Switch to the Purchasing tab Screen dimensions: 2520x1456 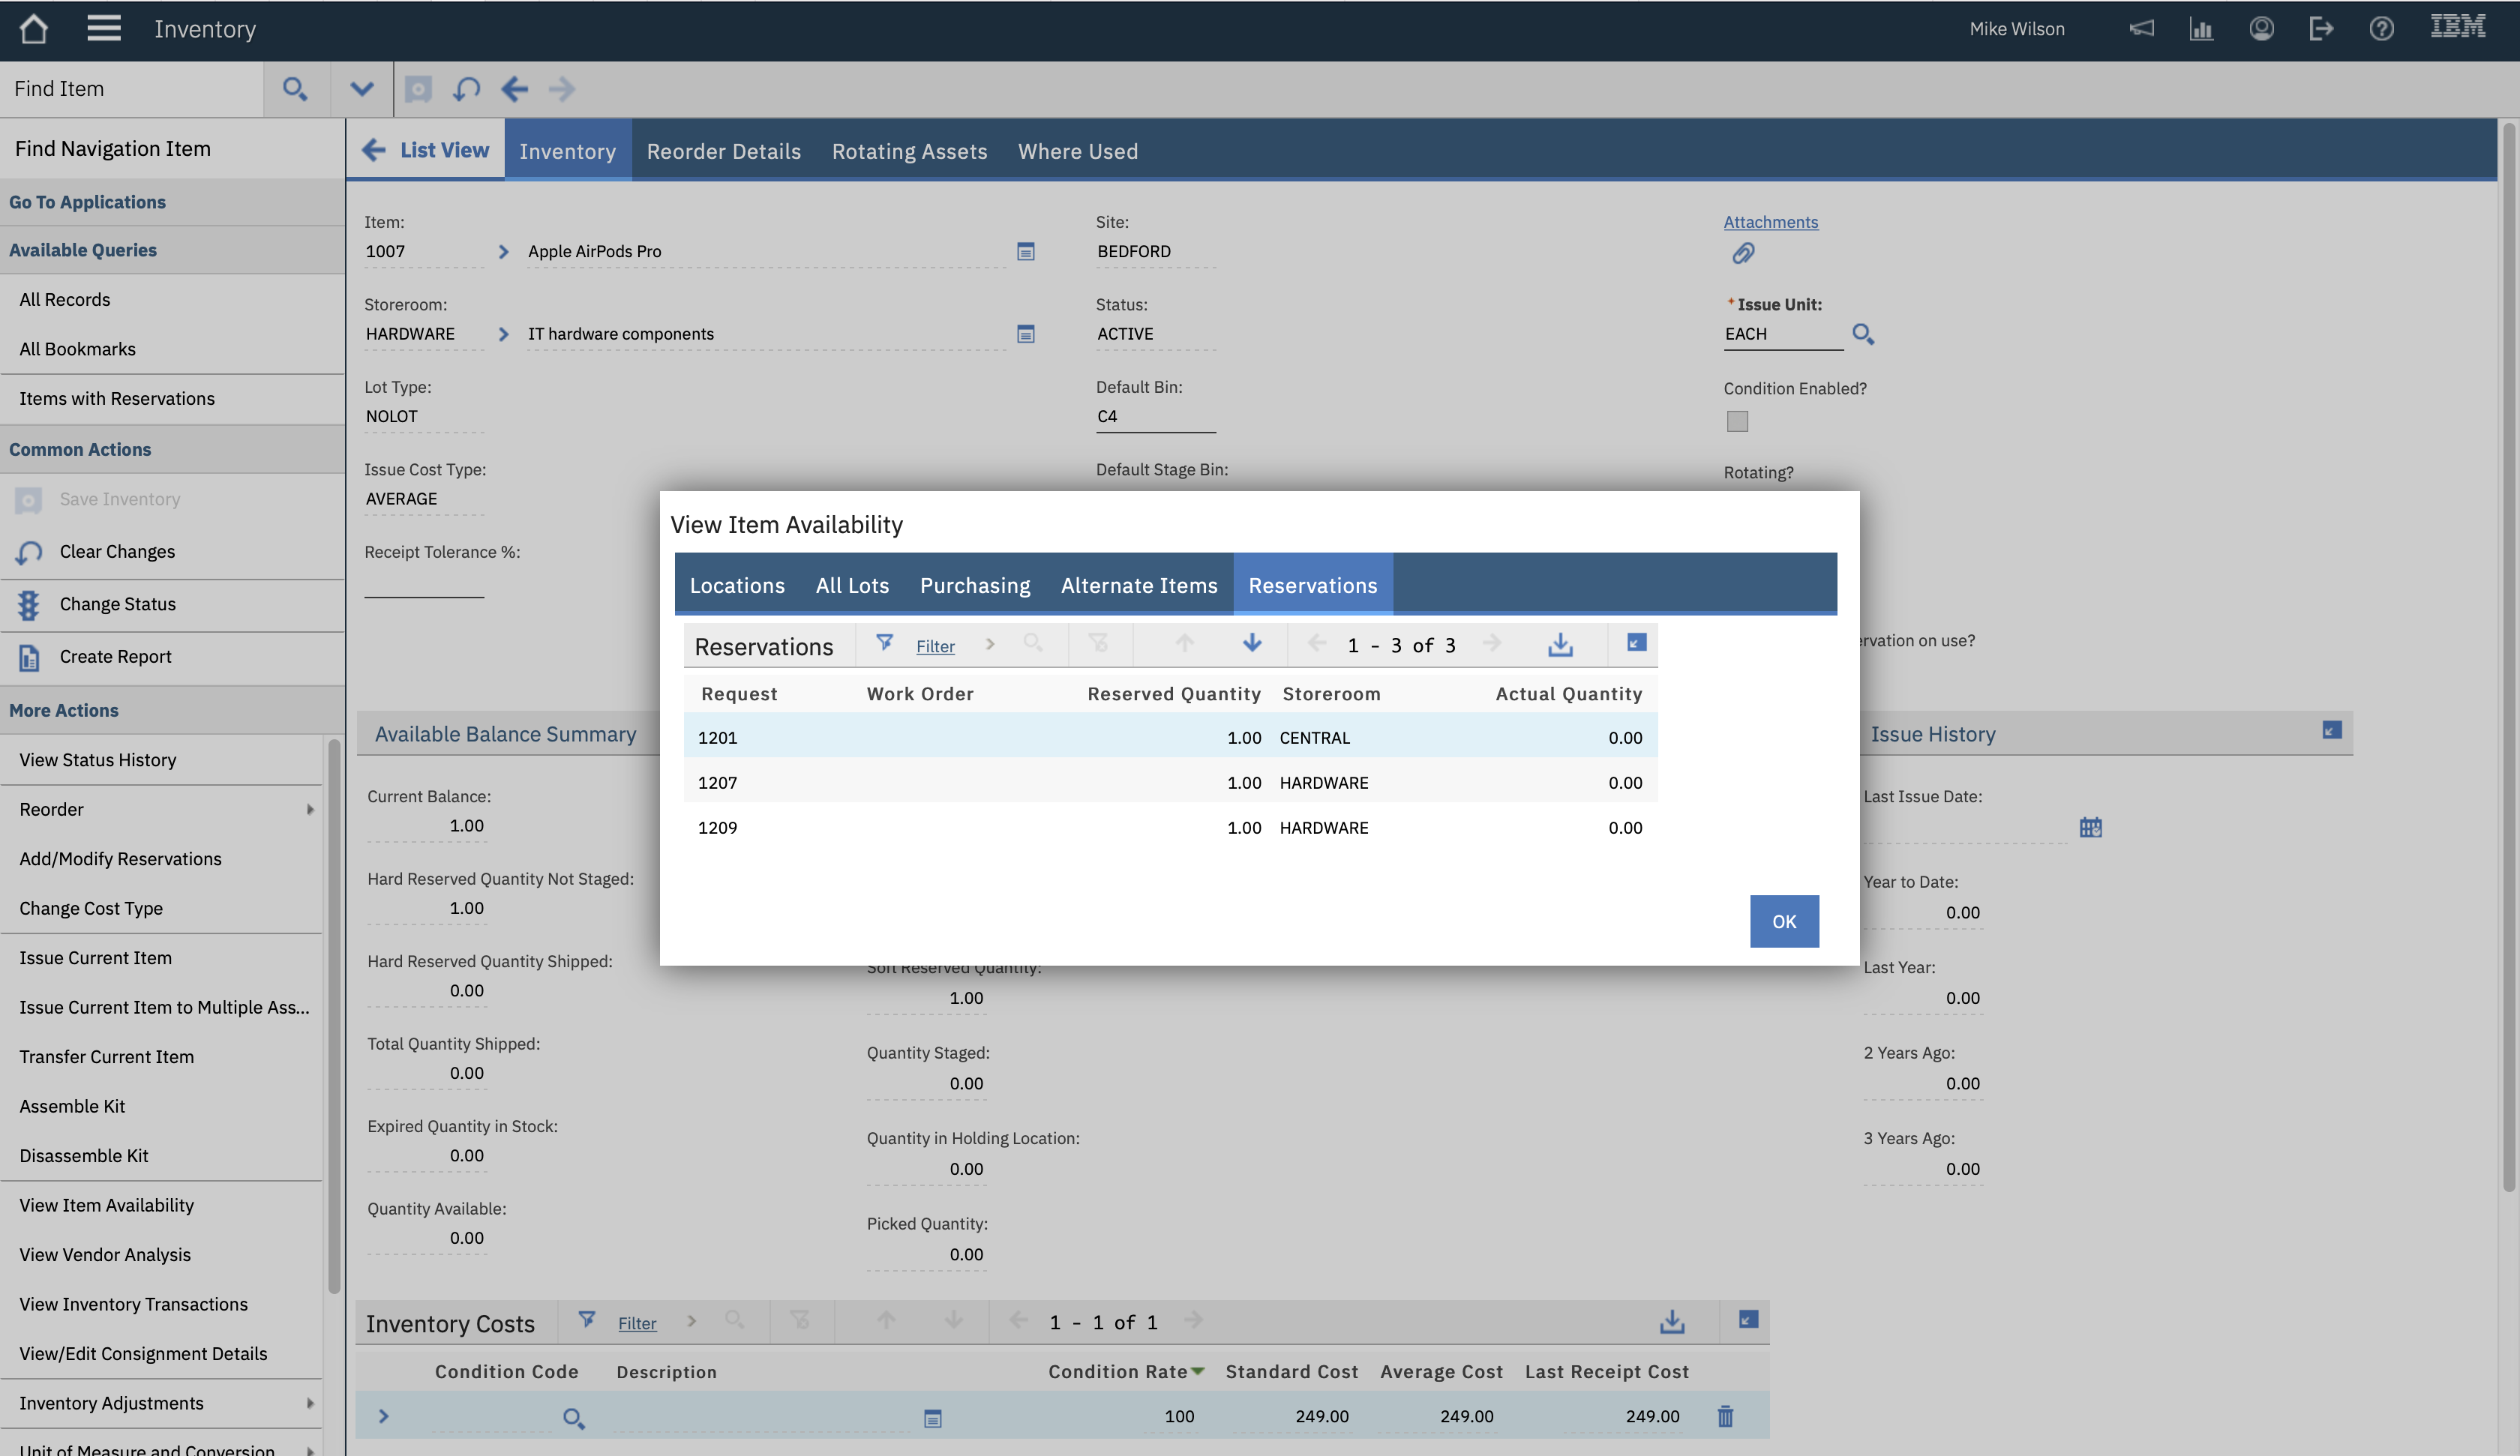coord(974,585)
